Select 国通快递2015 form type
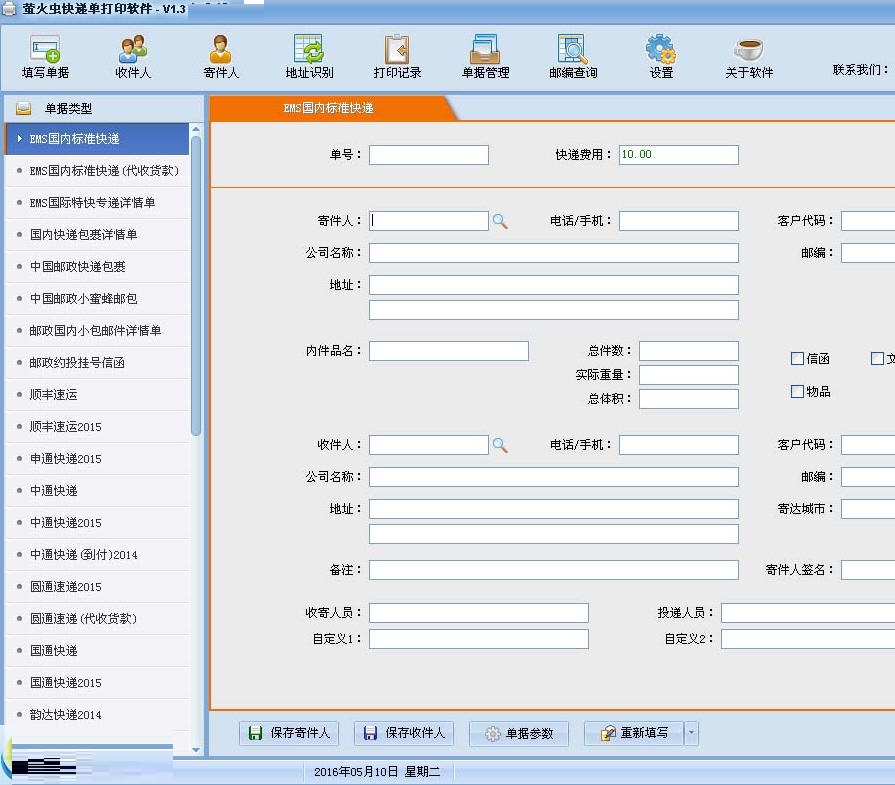The image size is (895, 785). coord(97,682)
